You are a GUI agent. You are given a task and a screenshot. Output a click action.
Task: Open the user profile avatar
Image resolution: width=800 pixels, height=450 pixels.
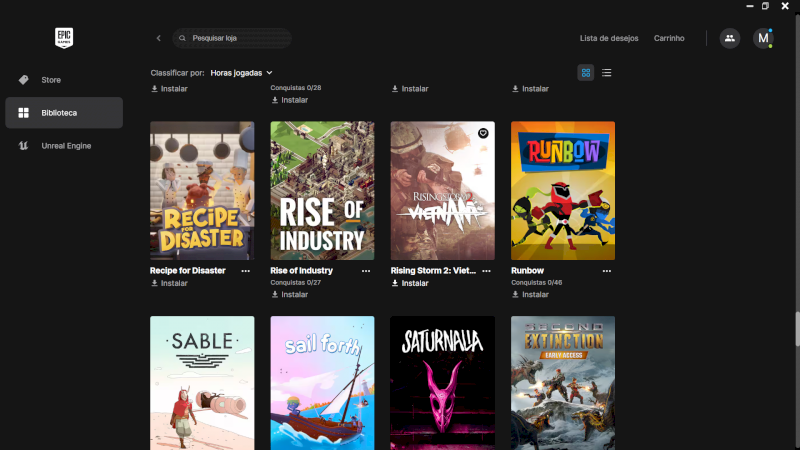tap(763, 38)
